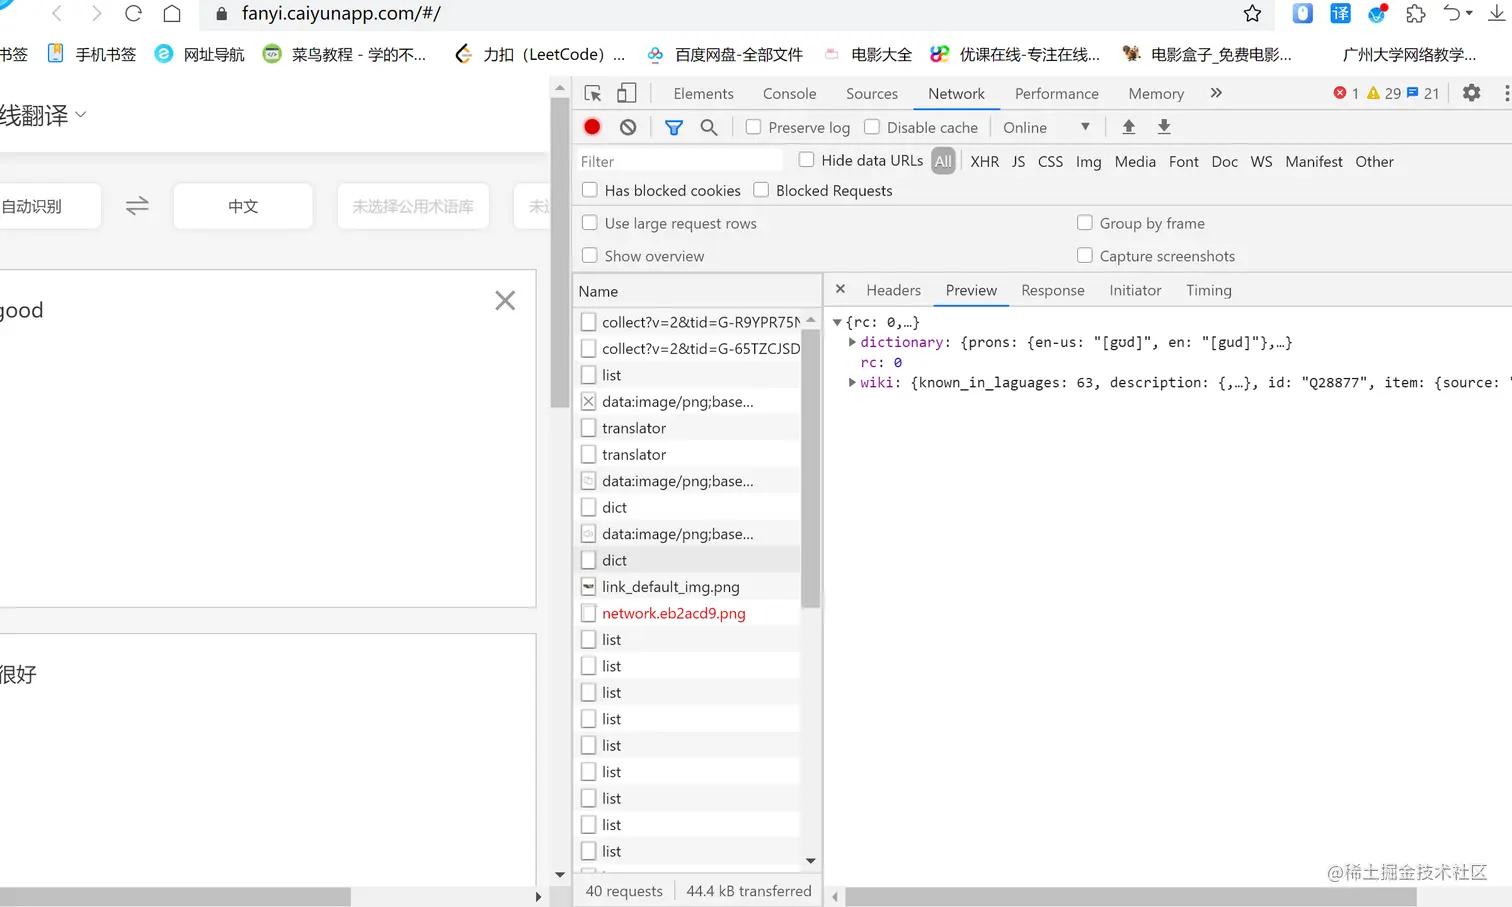
Task: Enable Preserve log checkbox
Action: [754, 127]
